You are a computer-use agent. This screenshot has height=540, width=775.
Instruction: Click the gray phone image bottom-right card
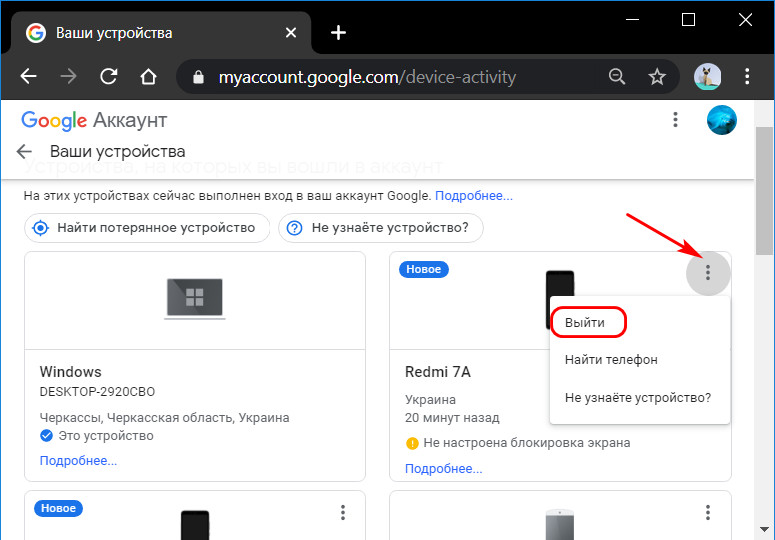point(560,525)
